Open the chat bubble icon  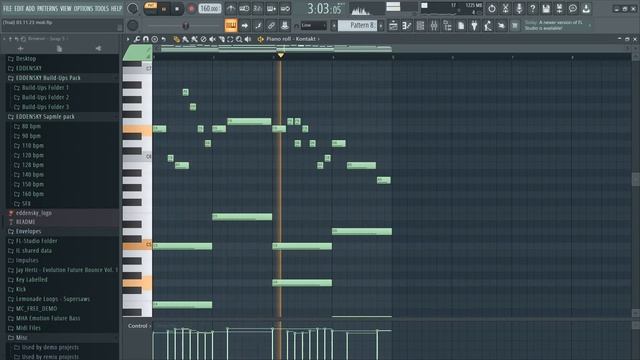click(x=573, y=8)
